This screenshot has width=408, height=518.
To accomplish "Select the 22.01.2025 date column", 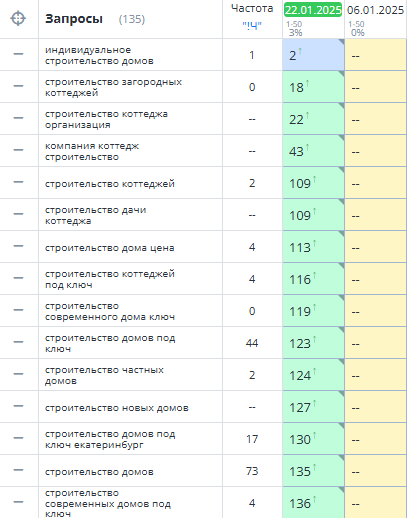I will coord(313,10).
